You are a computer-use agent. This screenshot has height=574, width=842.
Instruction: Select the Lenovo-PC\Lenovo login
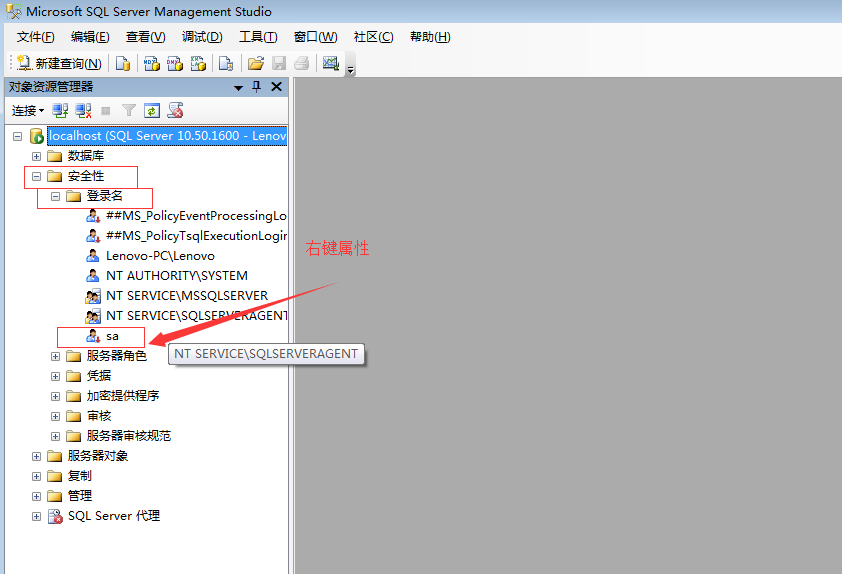pos(160,256)
